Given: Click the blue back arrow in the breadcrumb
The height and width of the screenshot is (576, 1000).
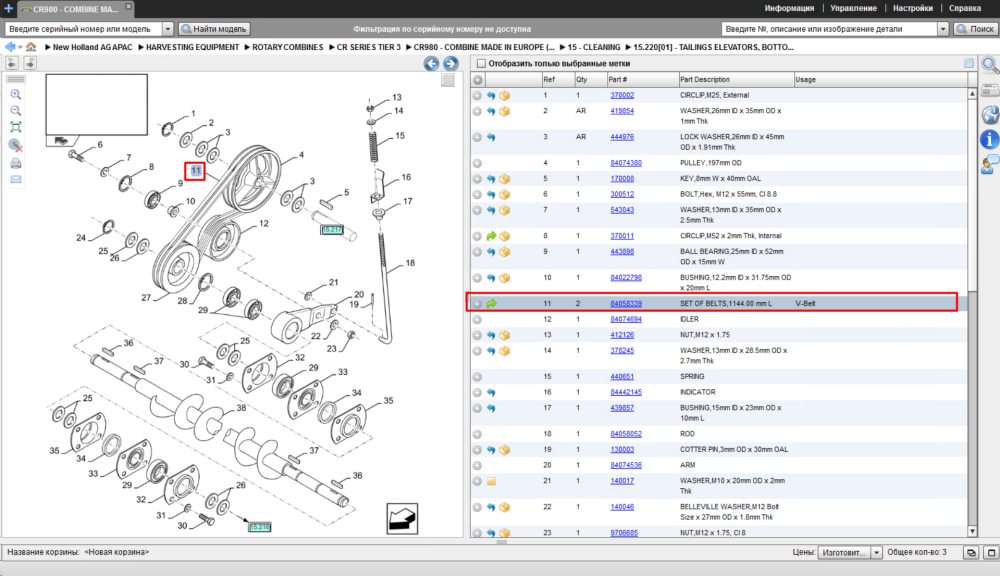Looking at the screenshot, I should pyautogui.click(x=10, y=47).
